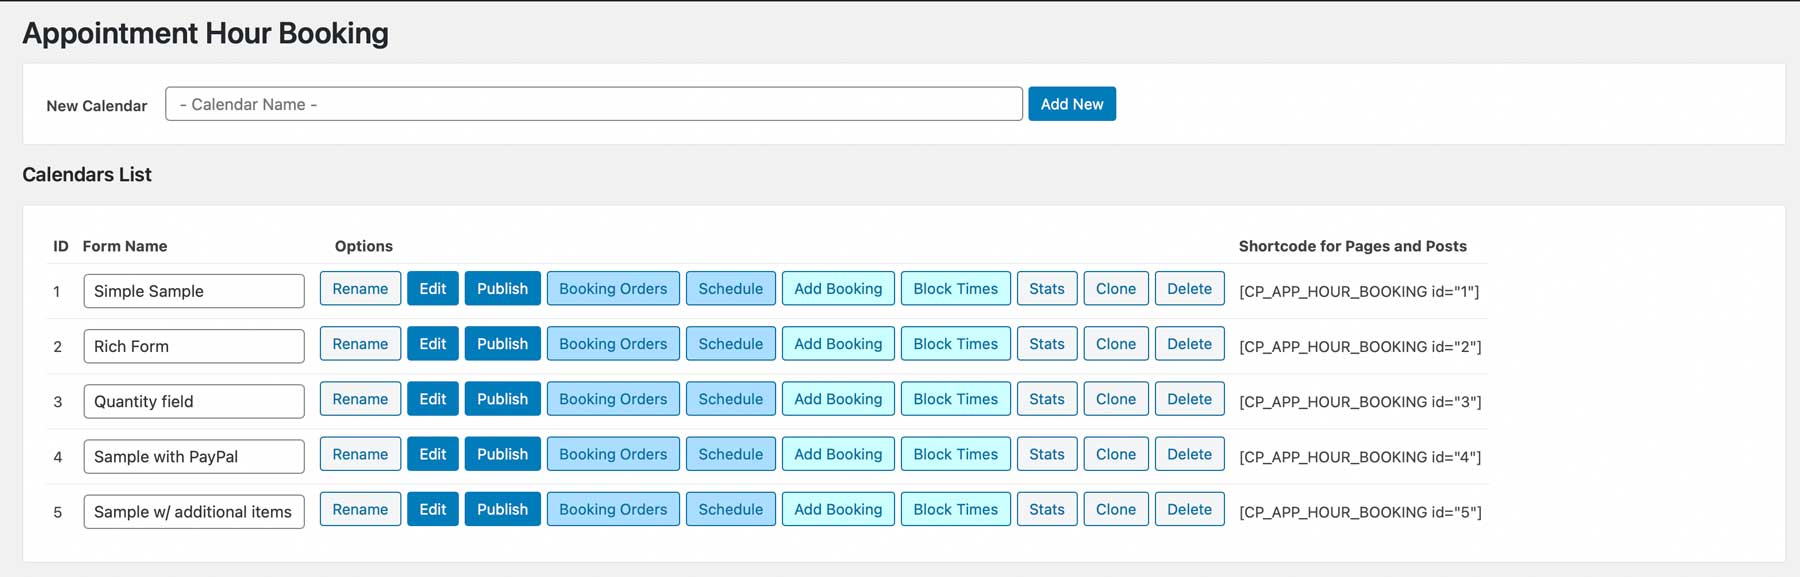
Task: Open Block Times for Quantity field
Action: coord(955,399)
